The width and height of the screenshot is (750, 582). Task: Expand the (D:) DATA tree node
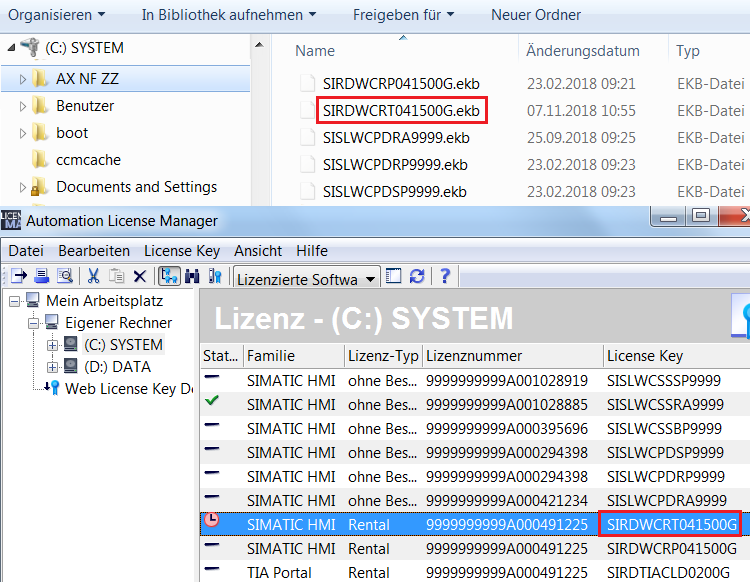pos(53,367)
